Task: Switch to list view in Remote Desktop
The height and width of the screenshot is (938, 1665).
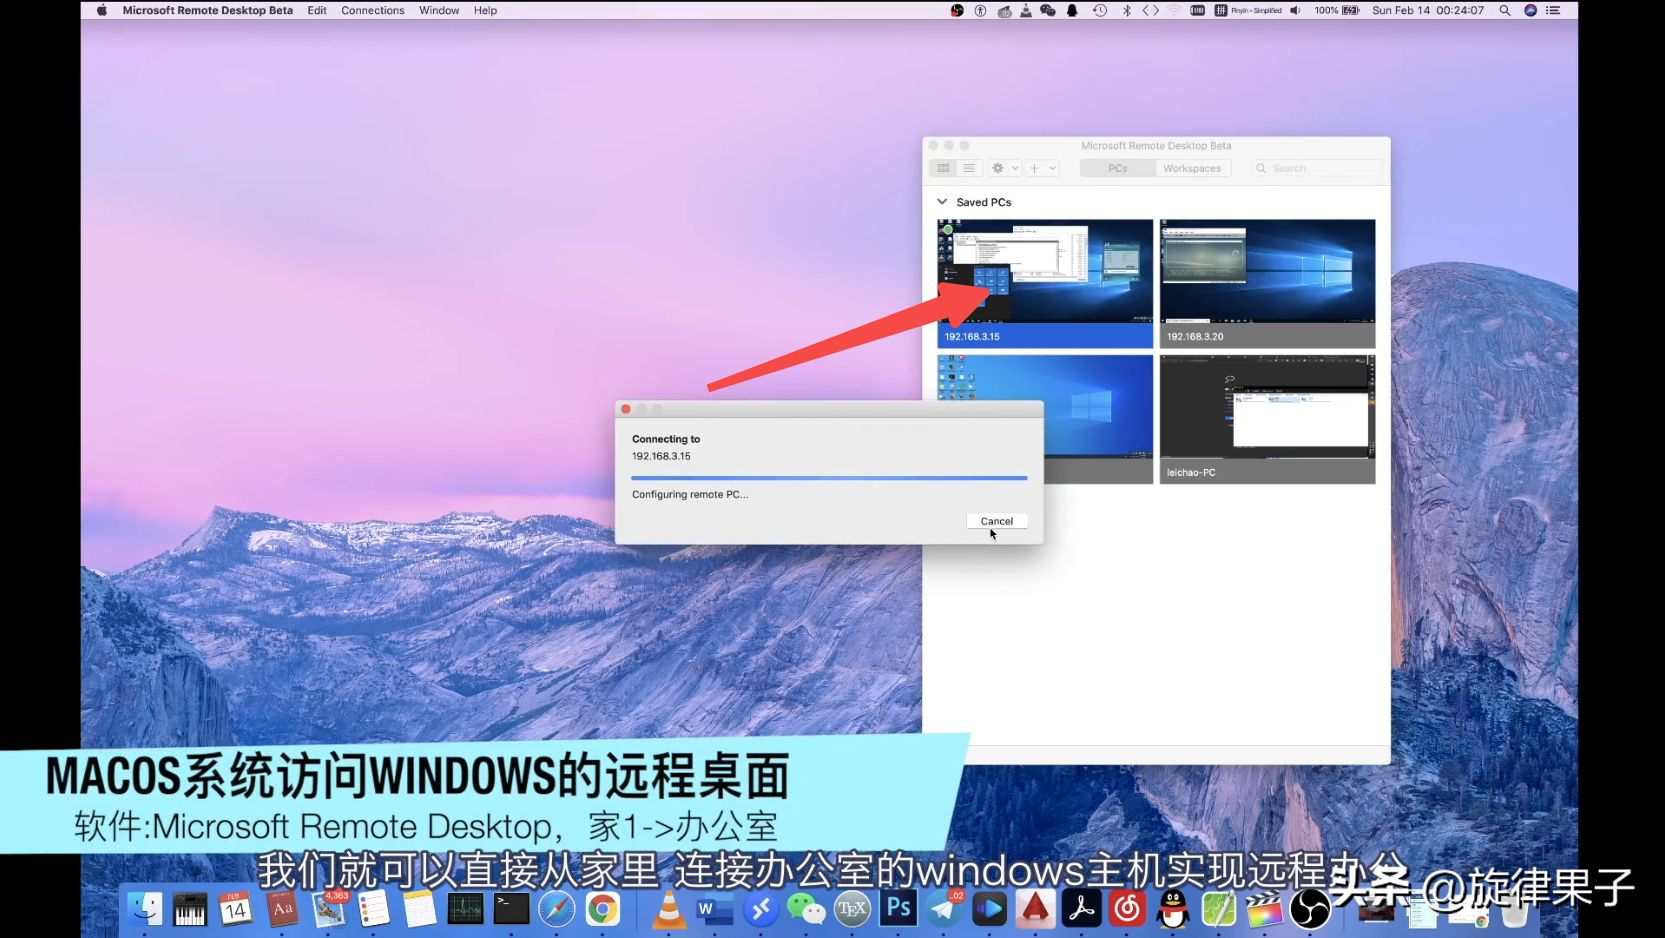Action: [969, 168]
